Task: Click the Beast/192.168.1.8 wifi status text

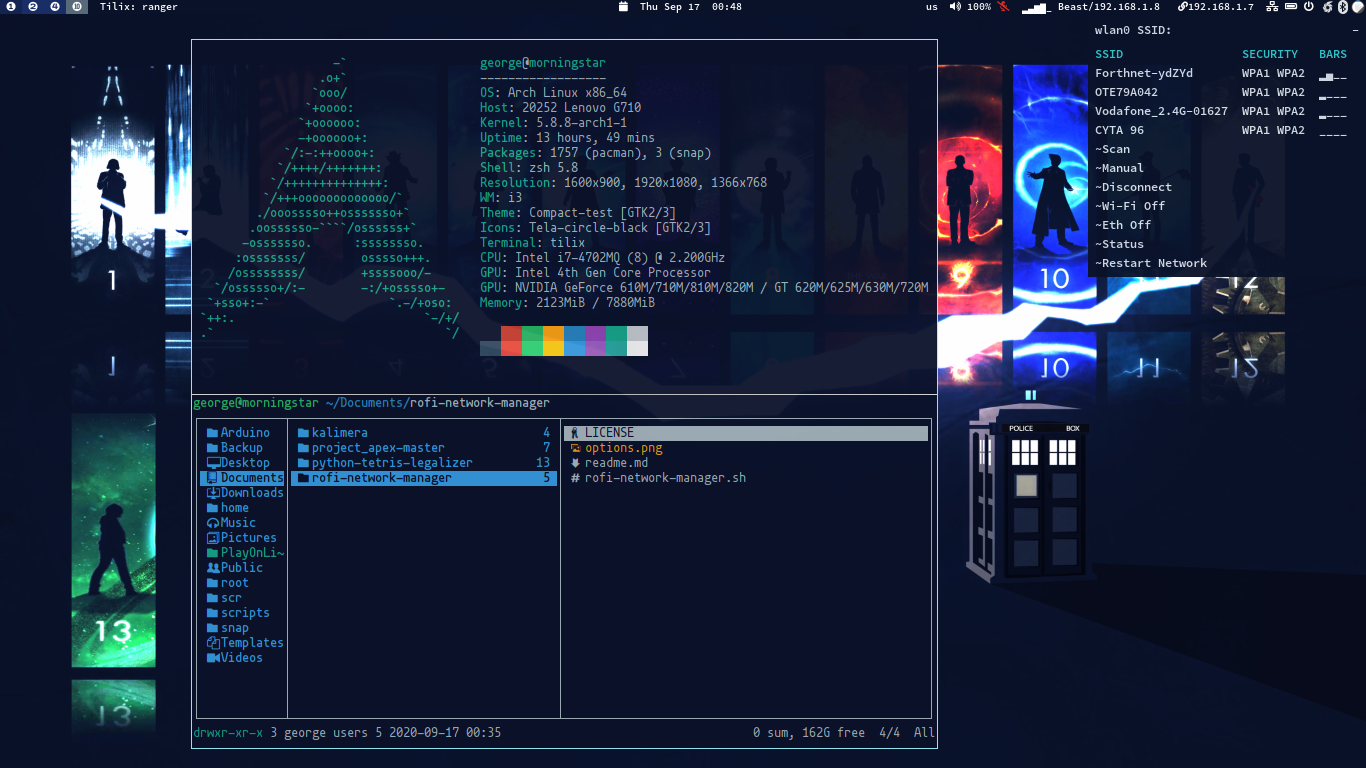Action: 1109,6
